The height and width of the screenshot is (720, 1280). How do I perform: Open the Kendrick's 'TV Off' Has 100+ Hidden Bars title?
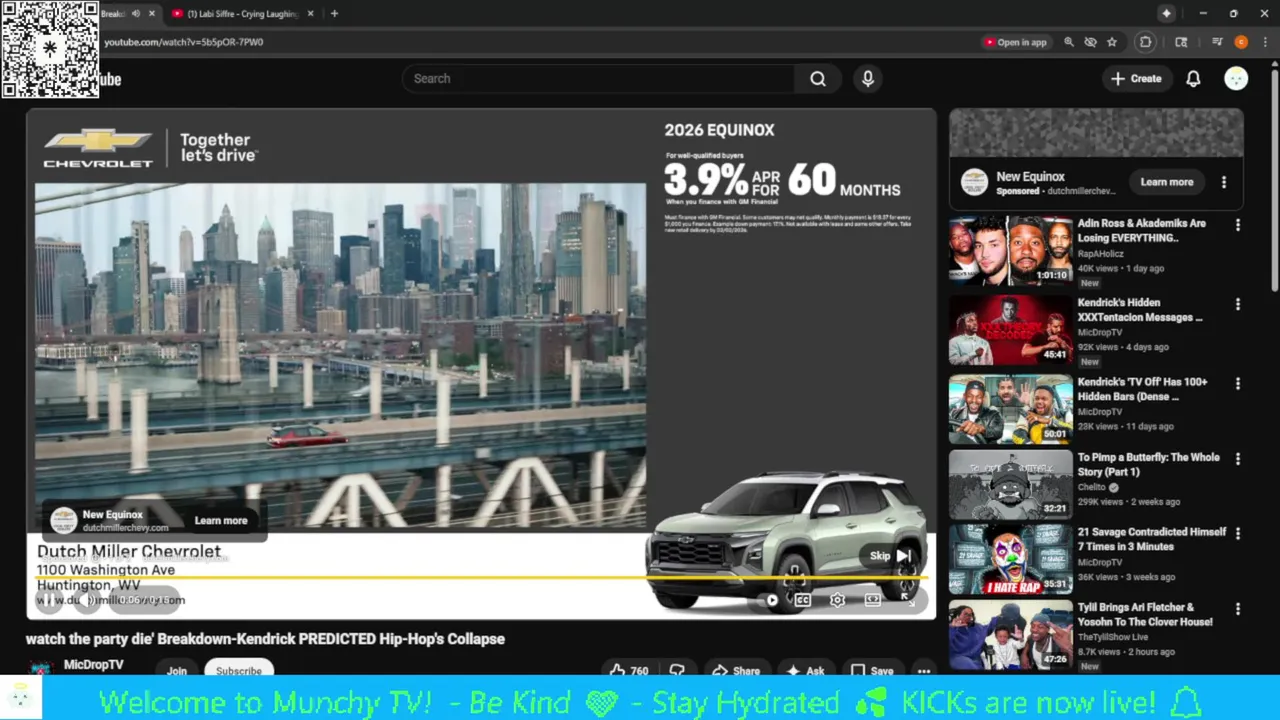(1142, 389)
